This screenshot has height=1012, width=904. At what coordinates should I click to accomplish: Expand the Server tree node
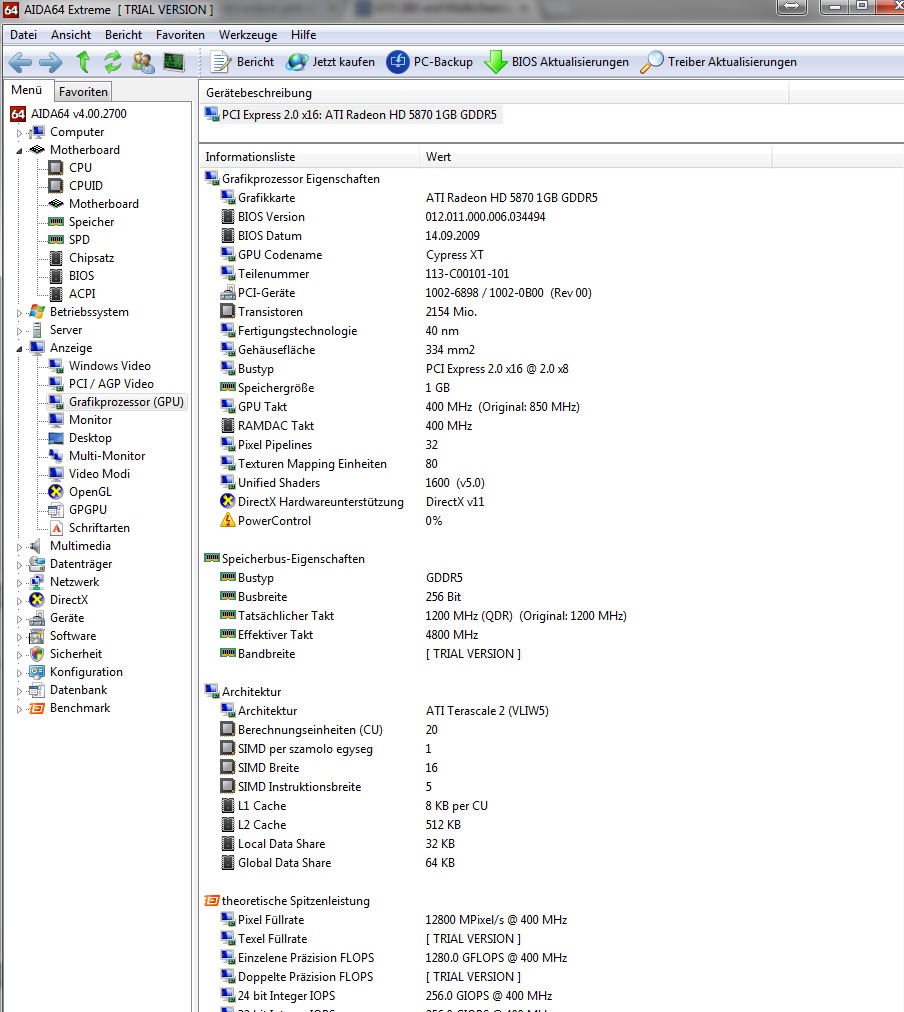(19, 331)
